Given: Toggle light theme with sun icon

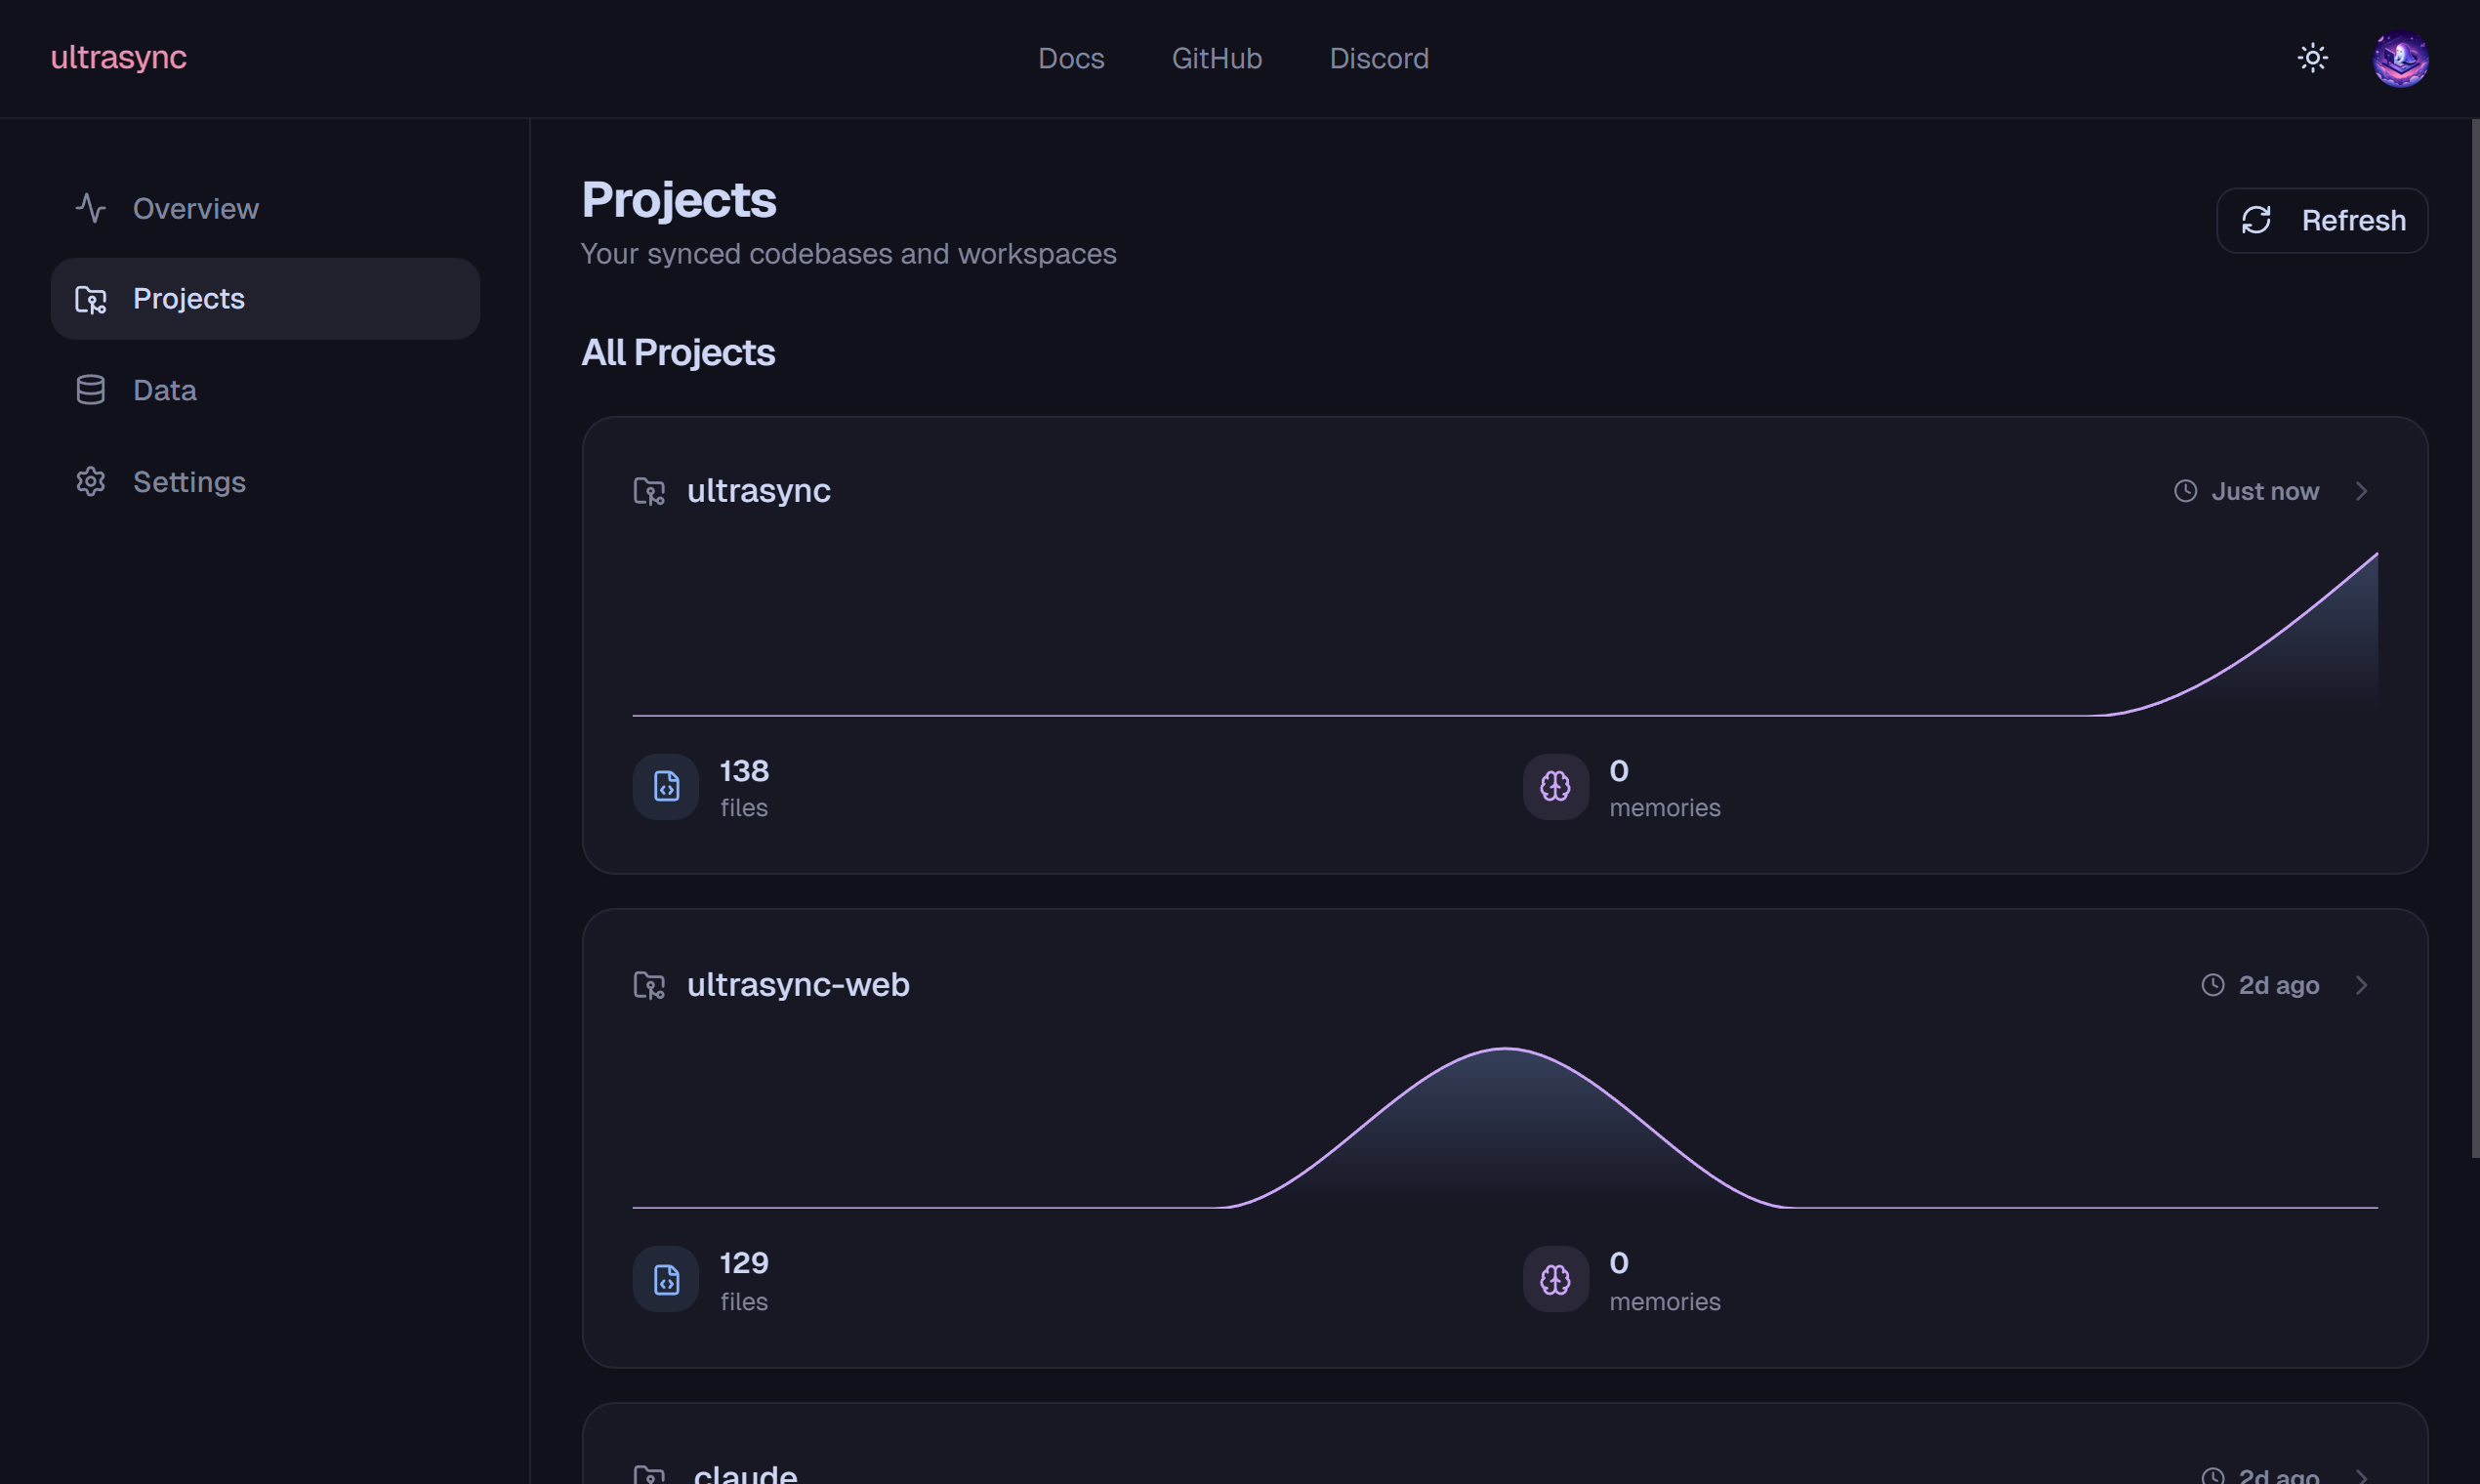Looking at the screenshot, I should tap(2312, 58).
